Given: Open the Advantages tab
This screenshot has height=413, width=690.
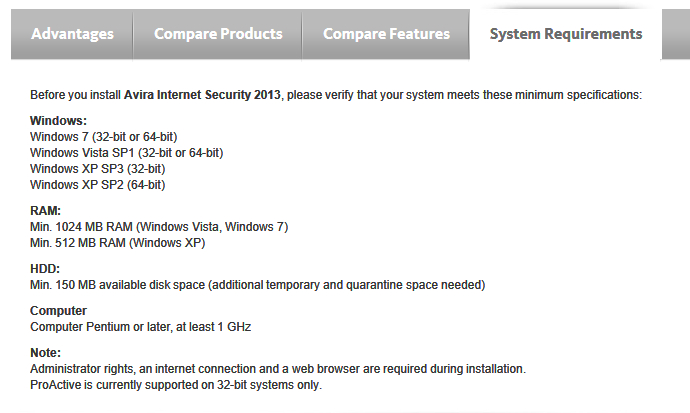Looking at the screenshot, I should [x=72, y=34].
